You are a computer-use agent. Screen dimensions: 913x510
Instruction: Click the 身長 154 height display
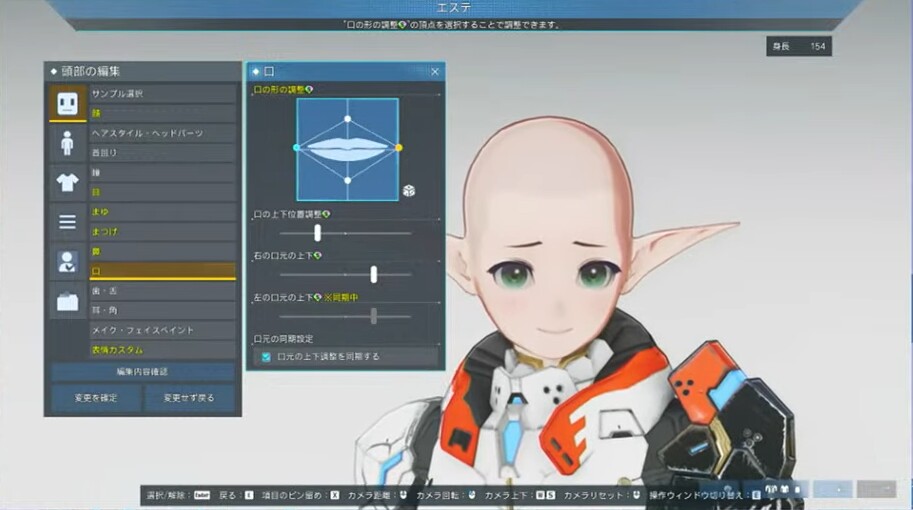(799, 47)
